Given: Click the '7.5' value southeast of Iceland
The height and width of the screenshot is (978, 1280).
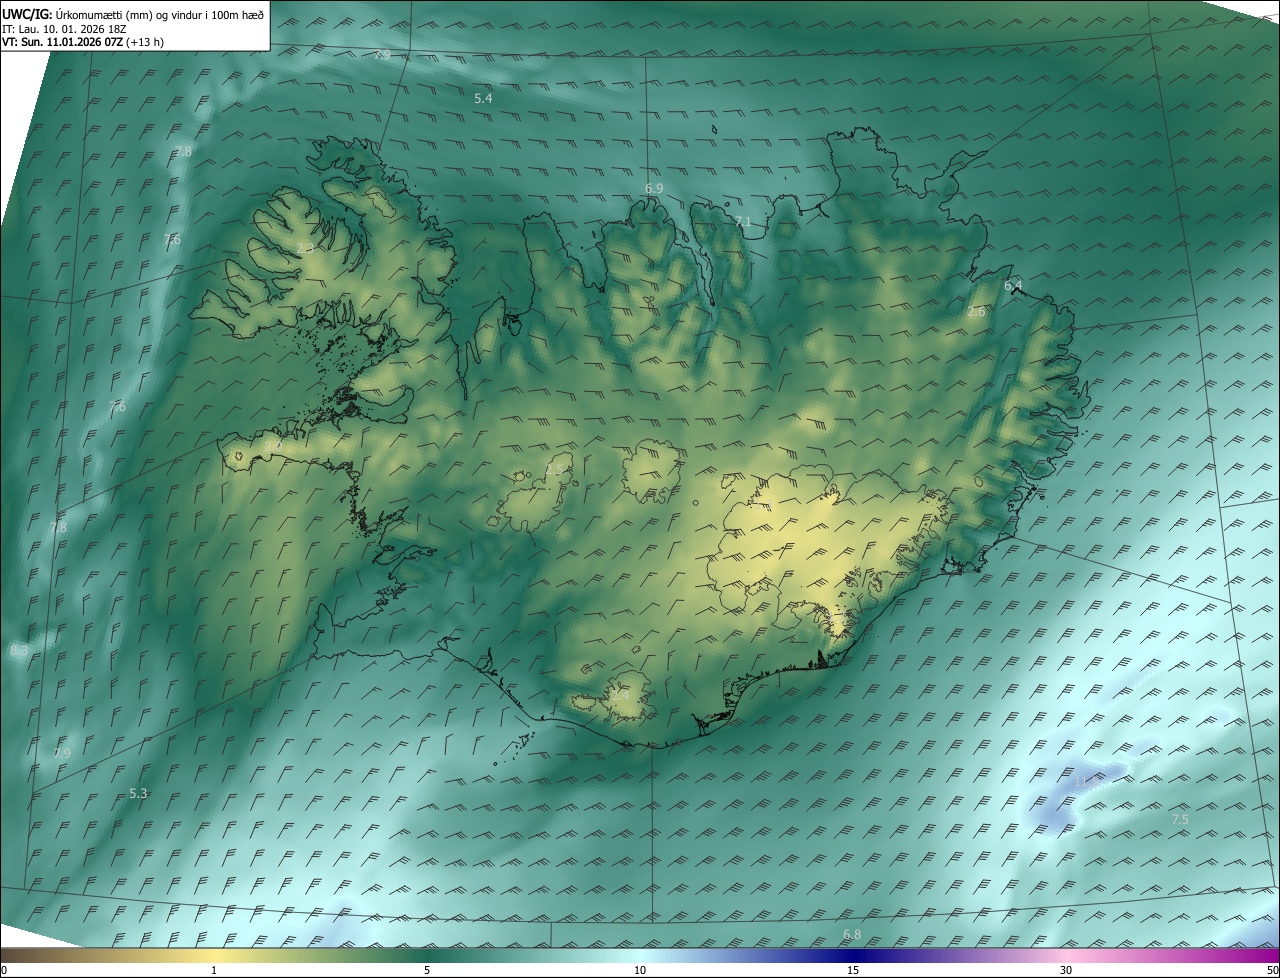Looking at the screenshot, I should (1180, 819).
